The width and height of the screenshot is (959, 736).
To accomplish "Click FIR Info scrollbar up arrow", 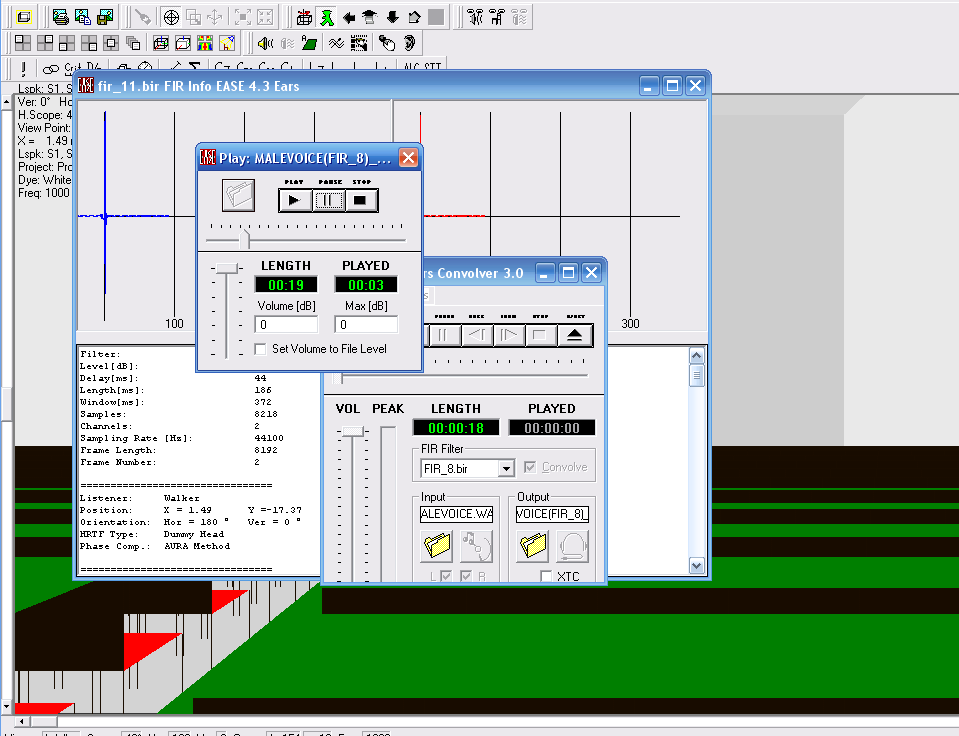I will pyautogui.click(x=697, y=355).
